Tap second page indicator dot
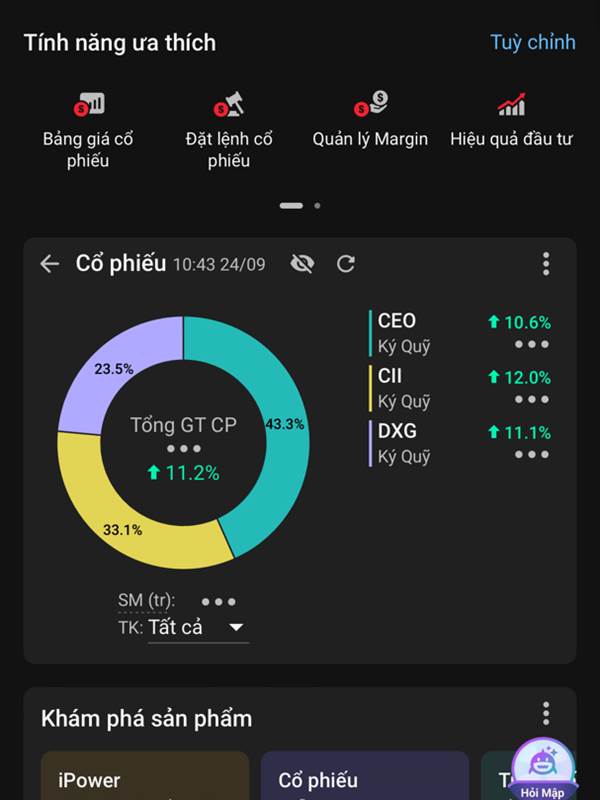 tap(317, 205)
